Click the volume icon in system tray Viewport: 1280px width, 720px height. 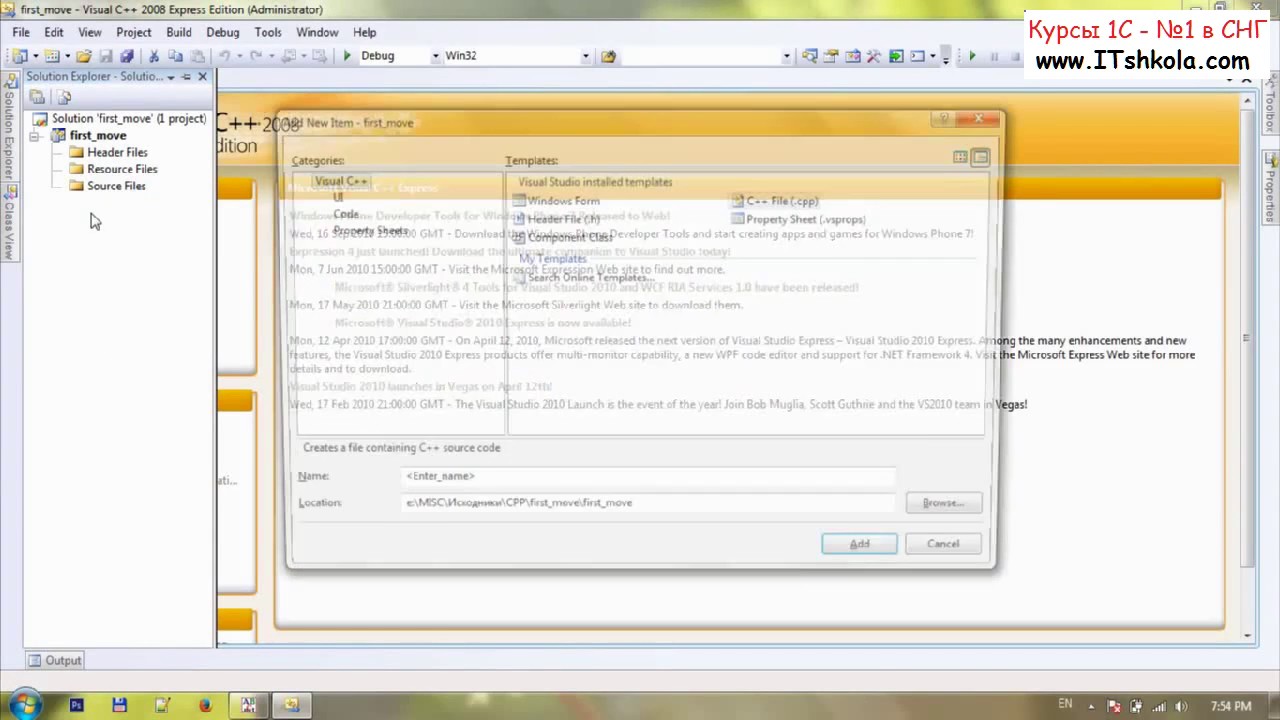click(x=1182, y=706)
